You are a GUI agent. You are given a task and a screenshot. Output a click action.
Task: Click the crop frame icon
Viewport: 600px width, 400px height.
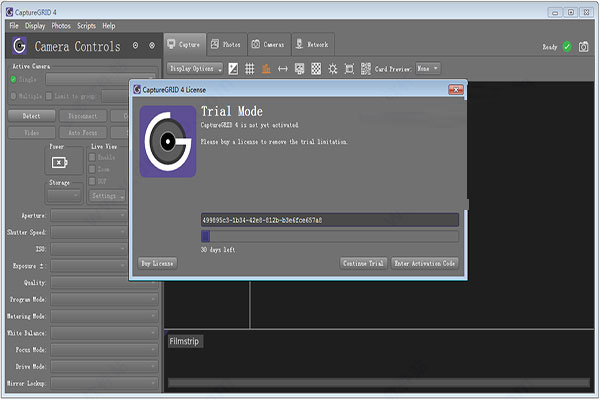pyautogui.click(x=349, y=69)
